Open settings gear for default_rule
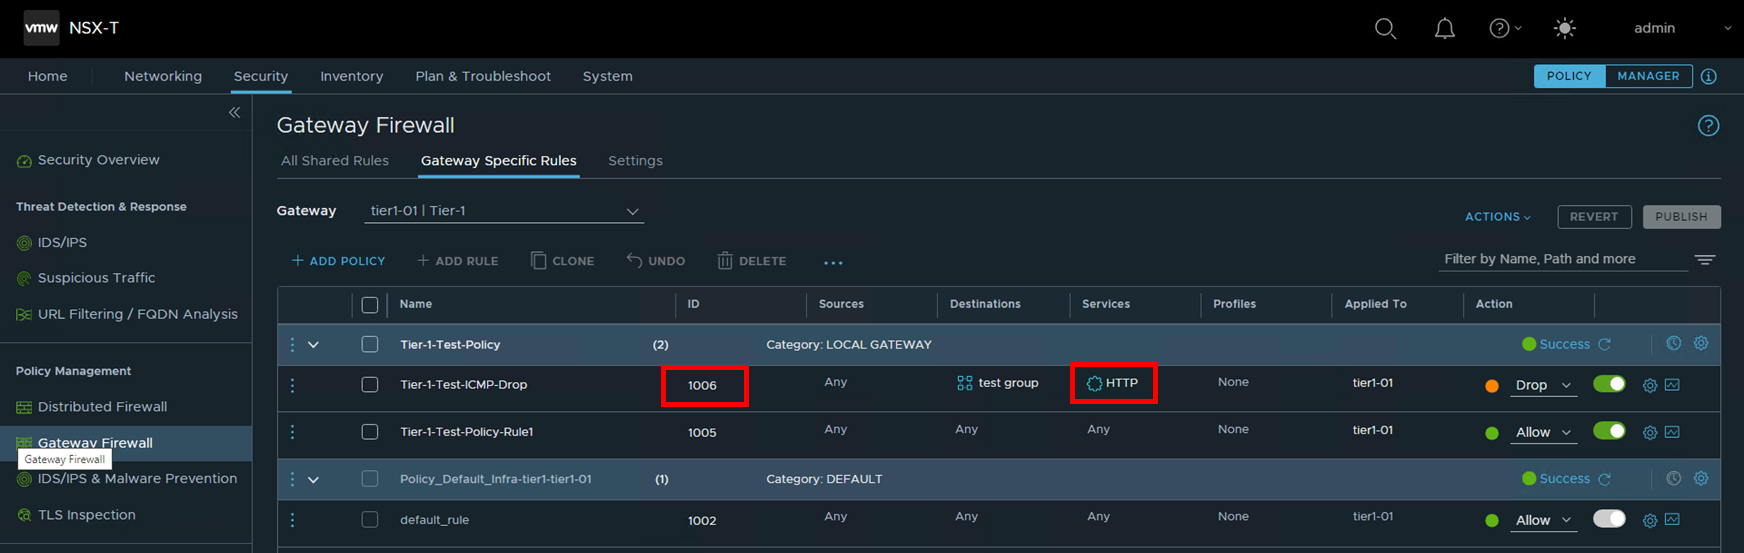Screen dimensions: 1744x553 point(1650,520)
